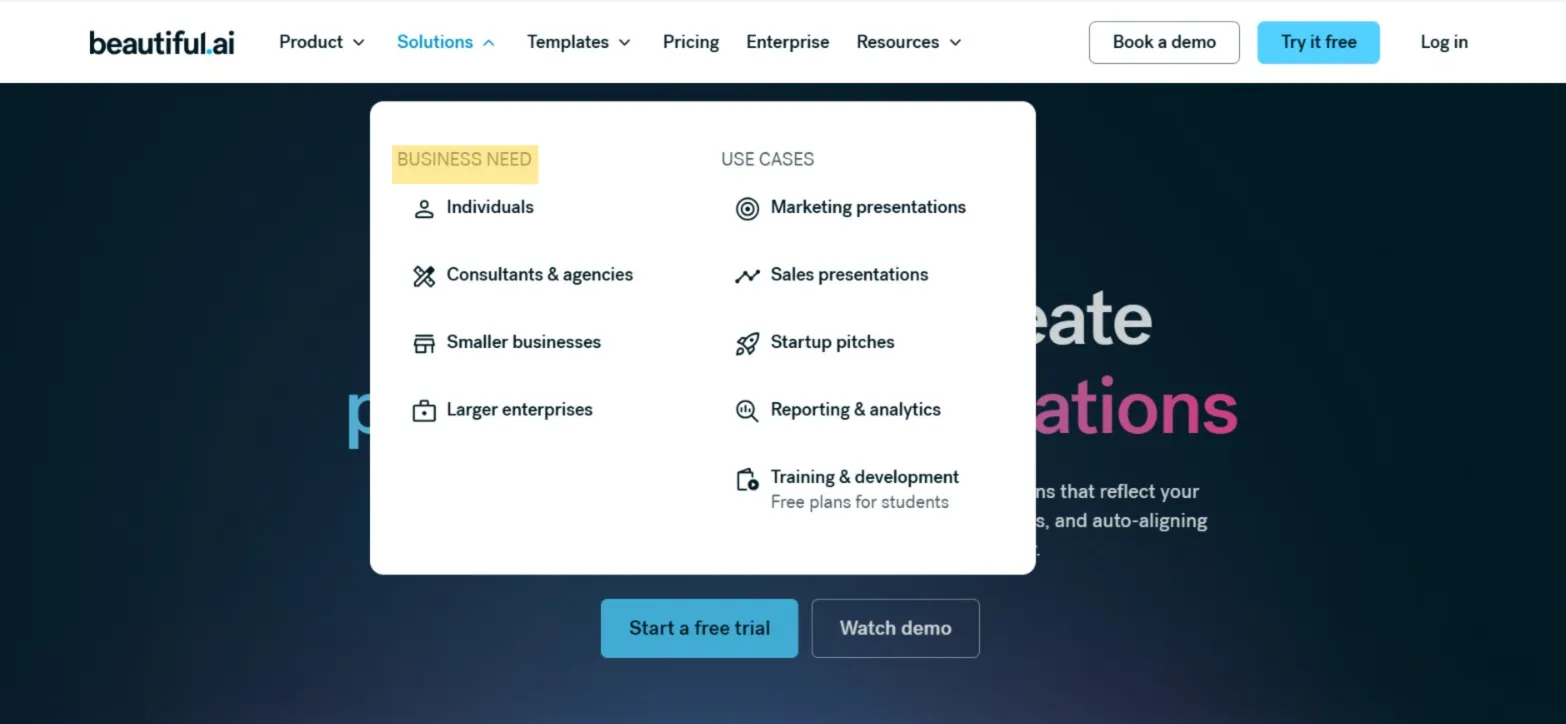Click the trend line icon beside Sales presentations

(747, 276)
